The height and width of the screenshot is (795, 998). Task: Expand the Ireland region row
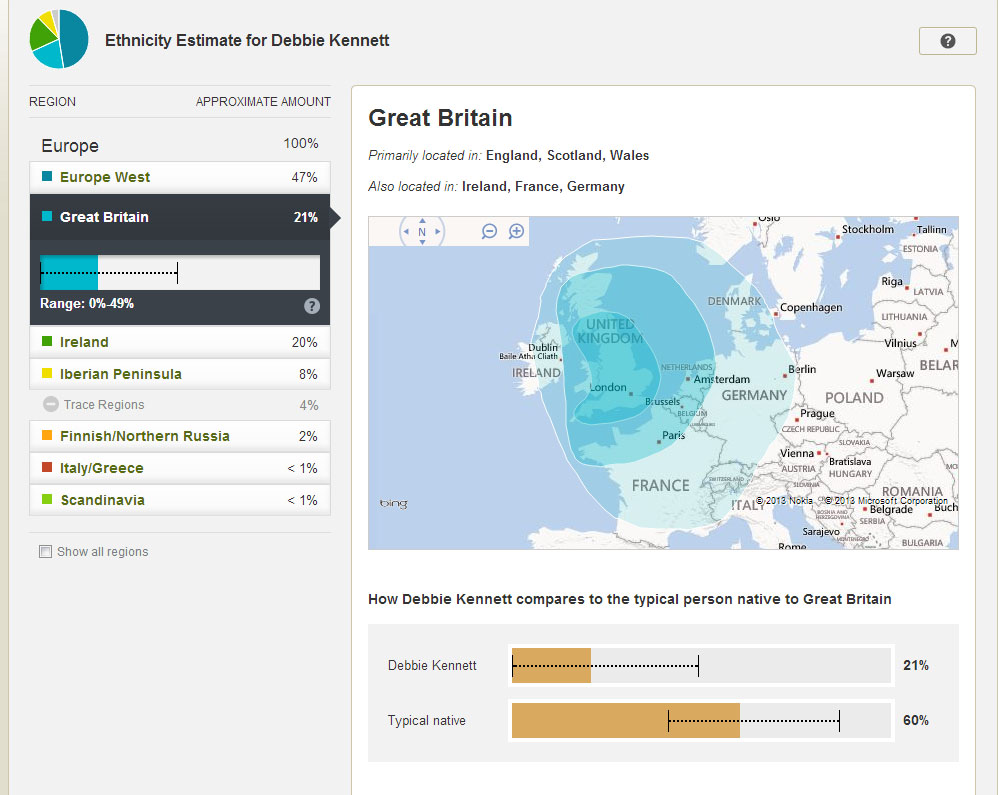point(180,341)
